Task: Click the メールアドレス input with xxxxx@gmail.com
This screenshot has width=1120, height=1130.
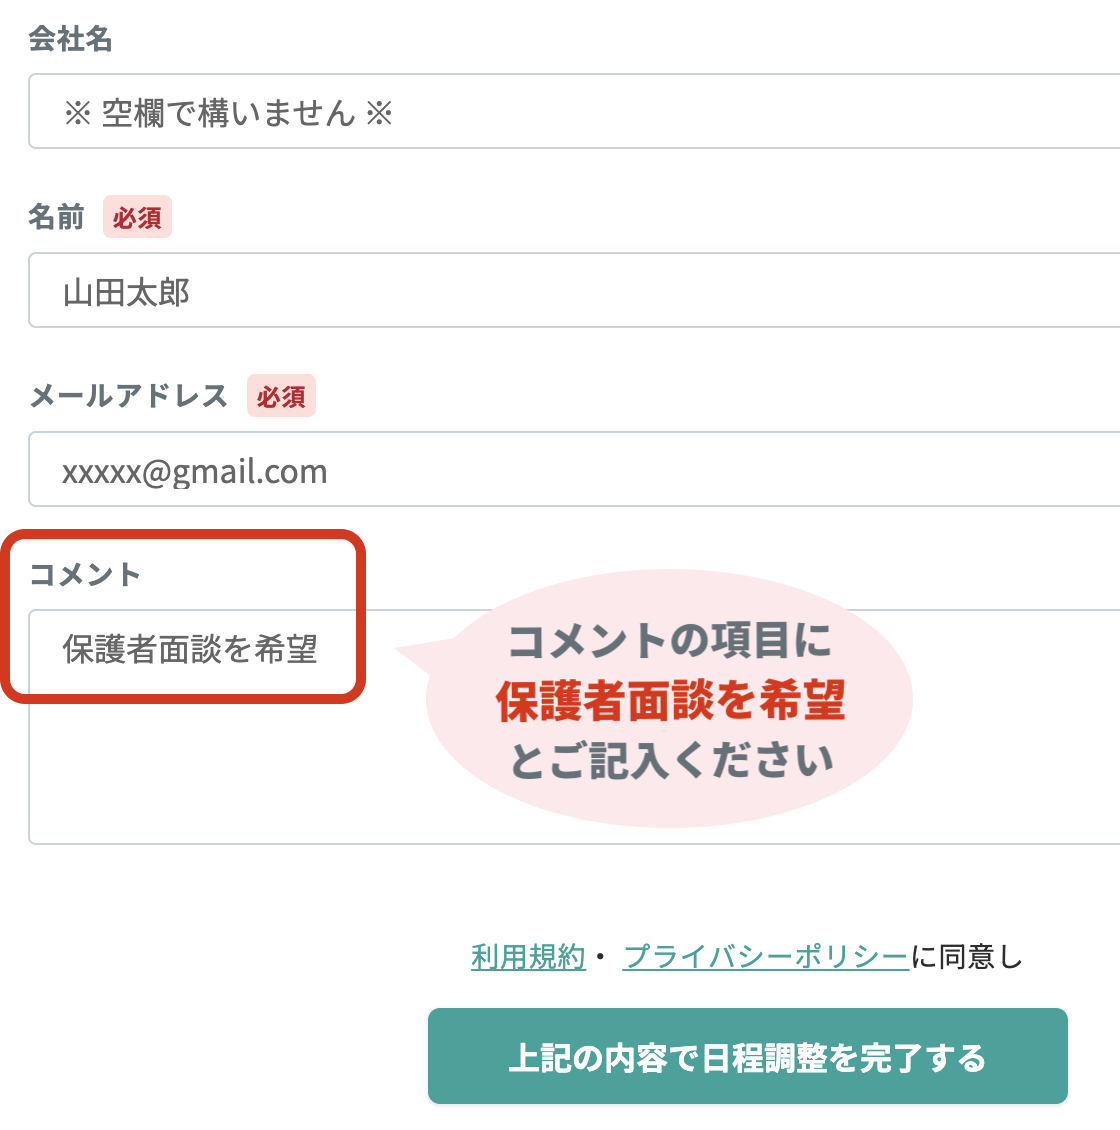Action: point(600,470)
